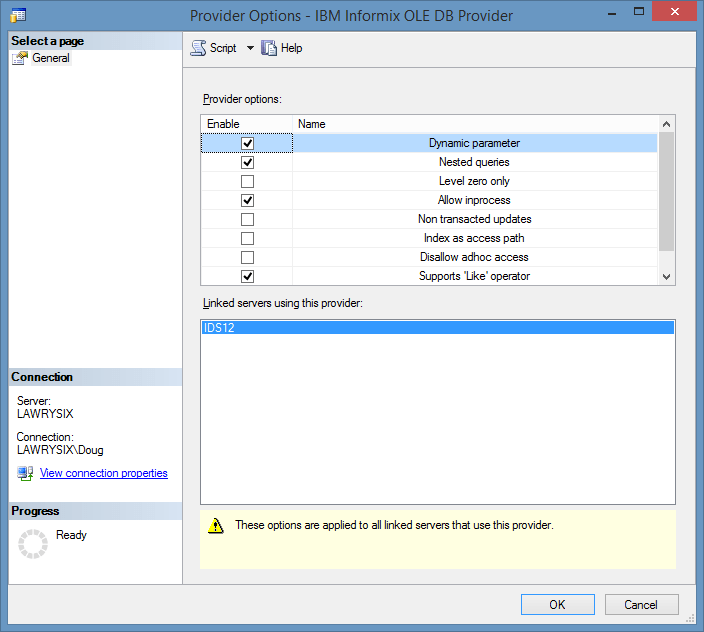Screen dimensions: 704x632
Task: Select the IDS12 linked server entry
Action: click(437, 328)
